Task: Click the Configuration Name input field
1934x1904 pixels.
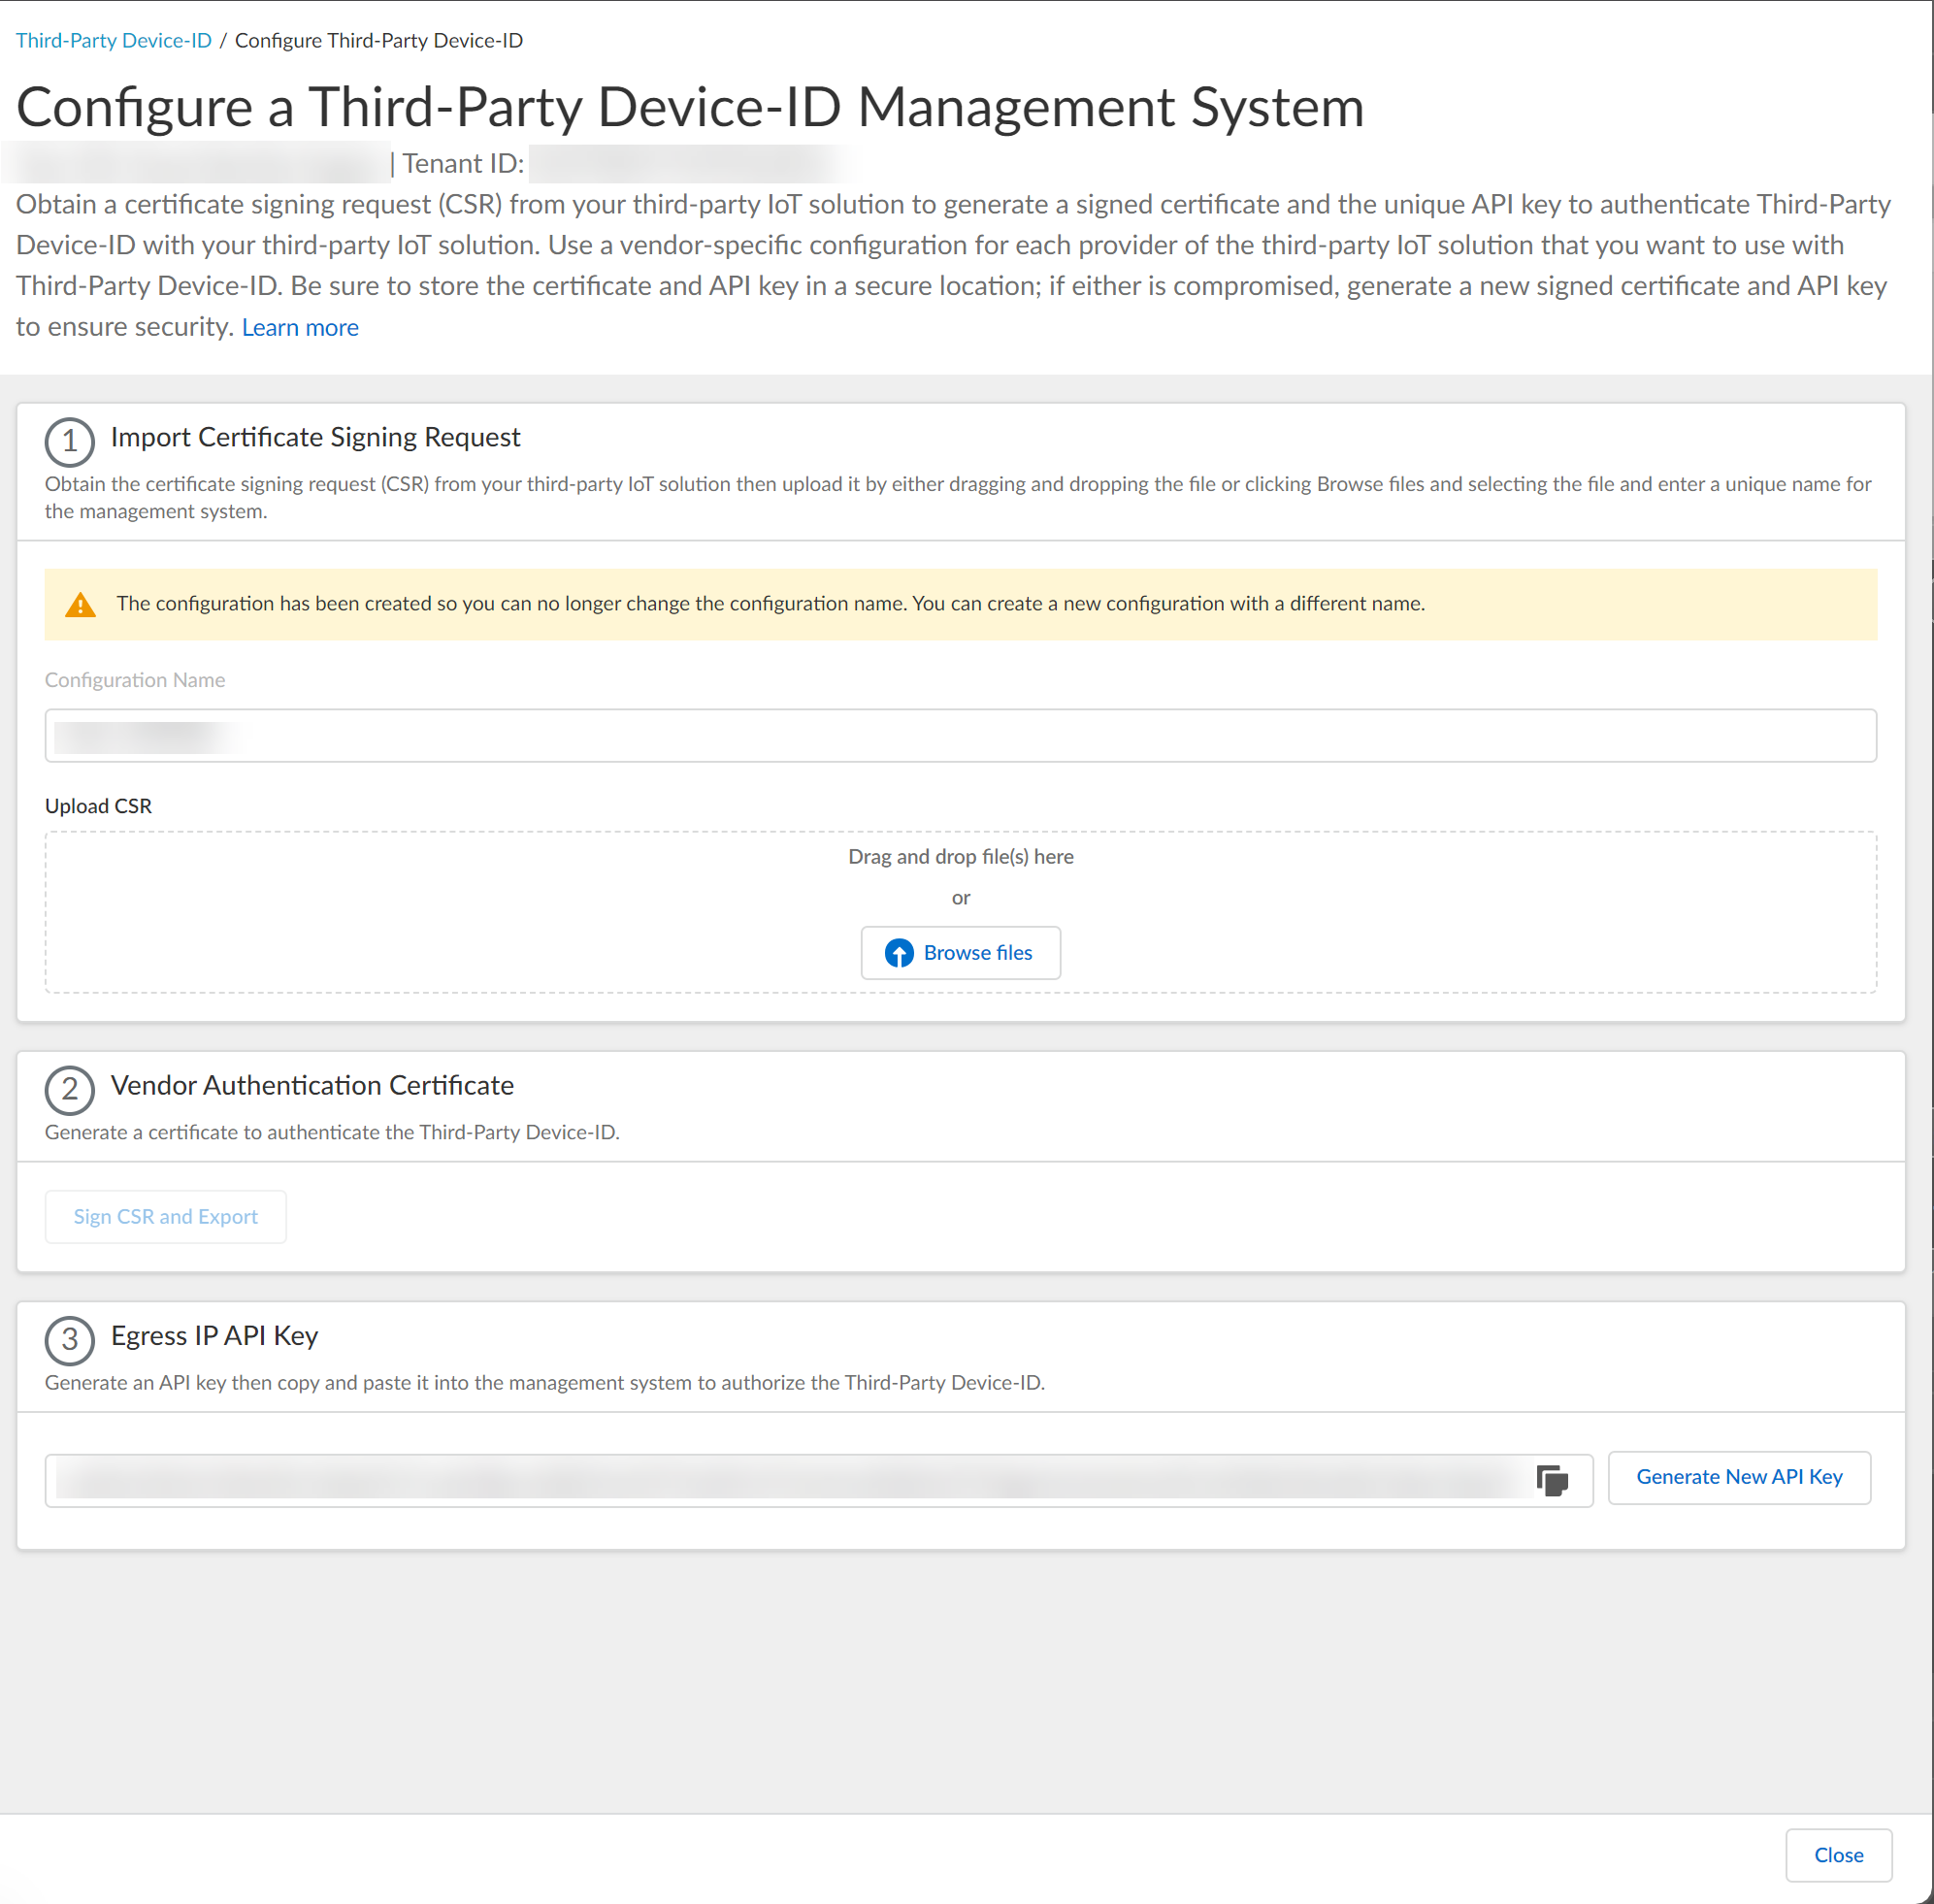Action: click(x=960, y=736)
